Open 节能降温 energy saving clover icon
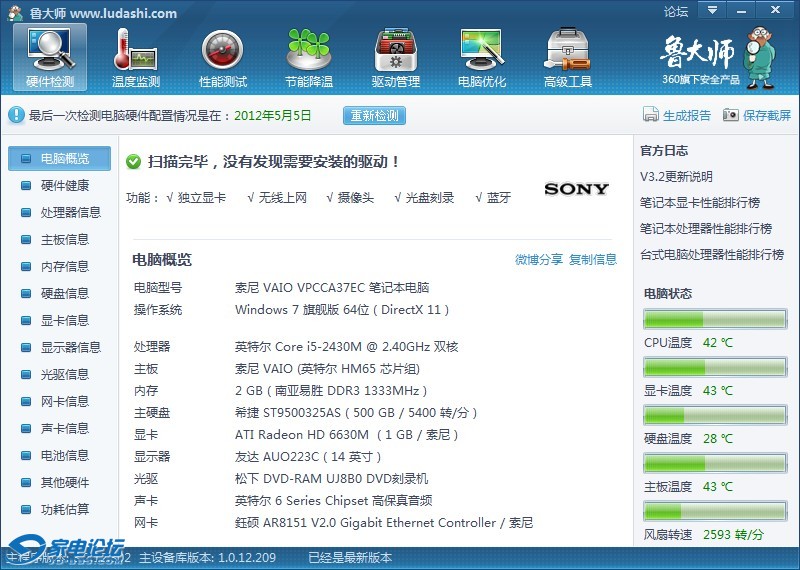Image resolution: width=800 pixels, height=570 pixels. (x=309, y=58)
